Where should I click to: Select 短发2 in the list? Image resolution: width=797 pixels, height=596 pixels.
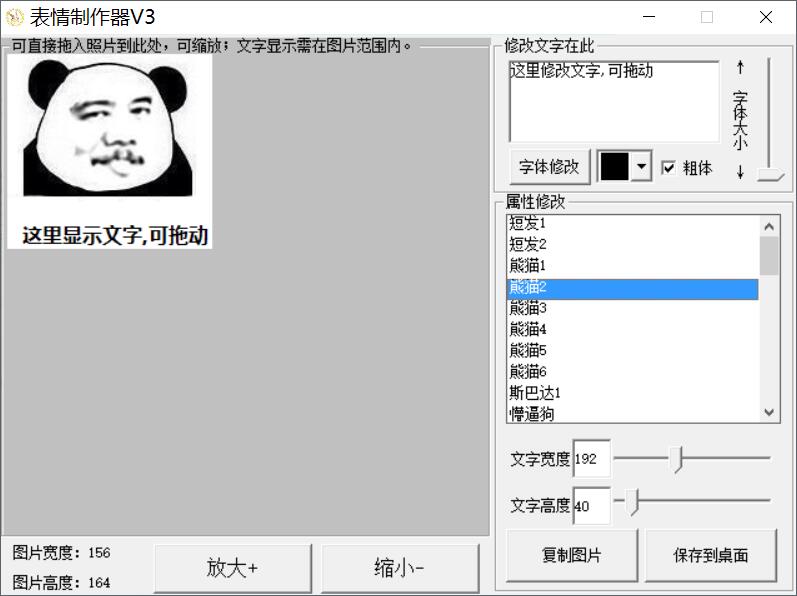632,244
